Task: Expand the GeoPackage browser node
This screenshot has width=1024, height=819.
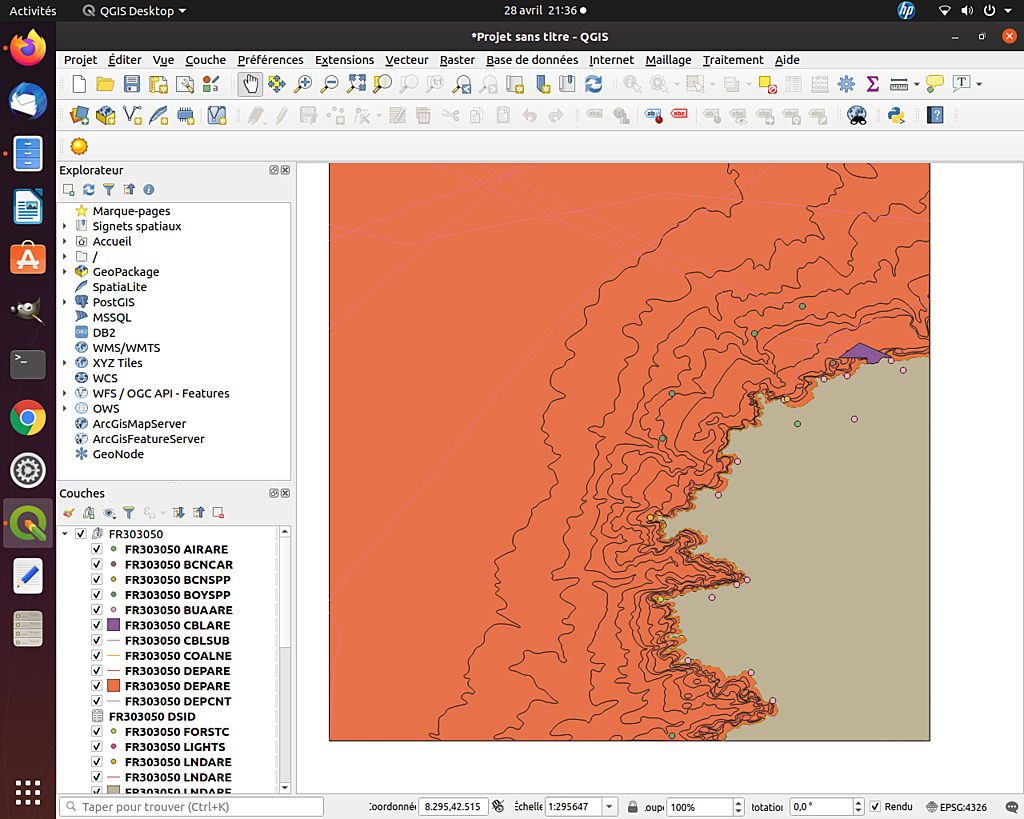Action: 65,272
